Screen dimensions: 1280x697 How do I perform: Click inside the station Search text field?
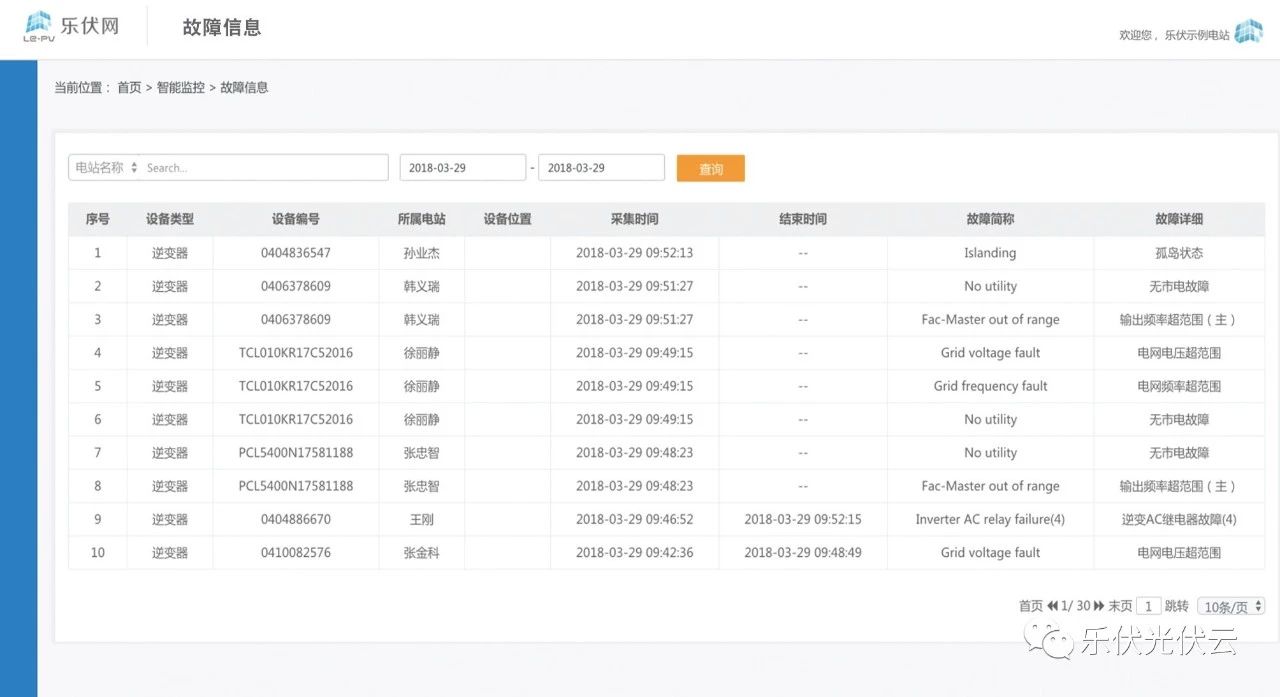point(264,168)
